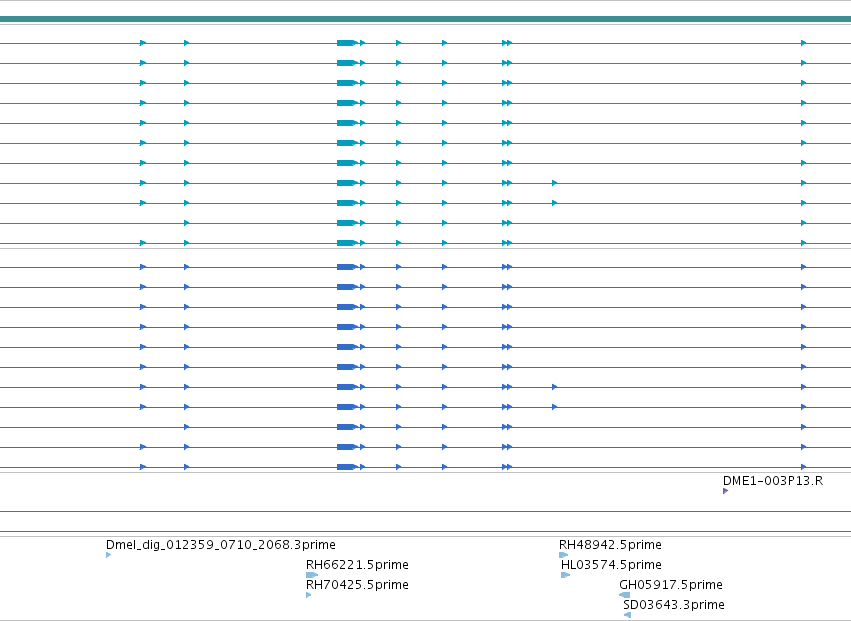Click the reverse arrow under GH05917.5prime
This screenshot has width=851, height=621.
pos(625,595)
